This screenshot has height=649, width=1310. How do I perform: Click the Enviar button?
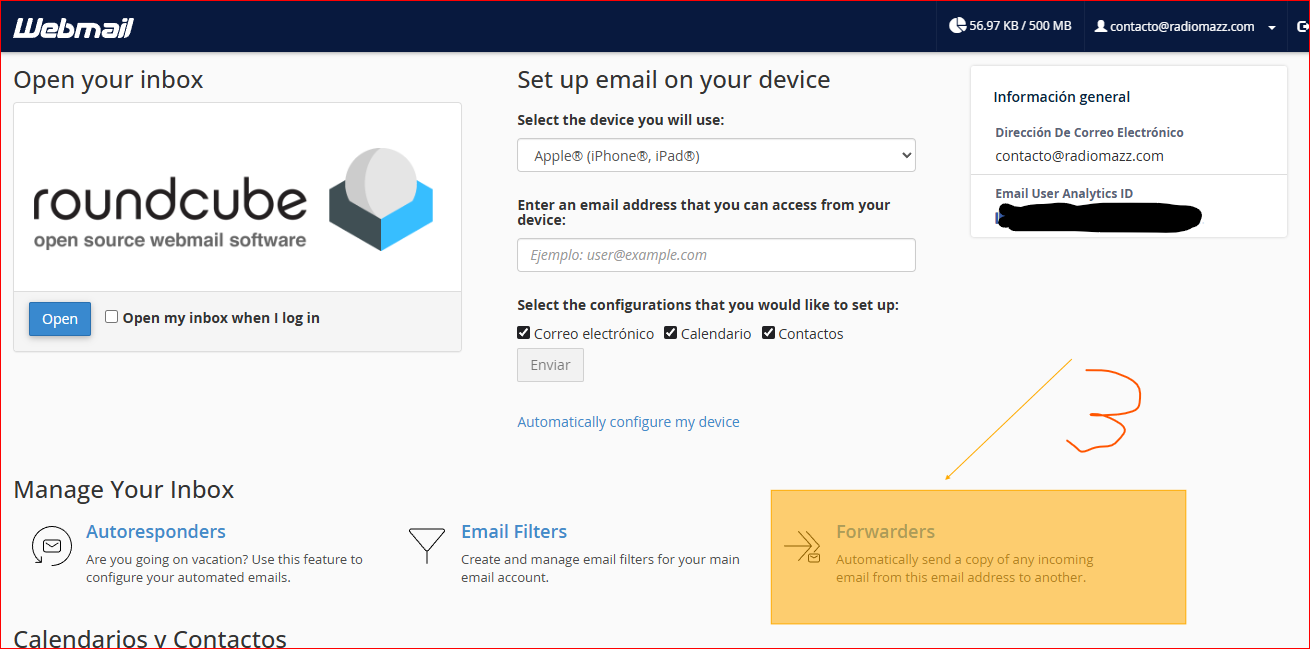click(x=550, y=365)
